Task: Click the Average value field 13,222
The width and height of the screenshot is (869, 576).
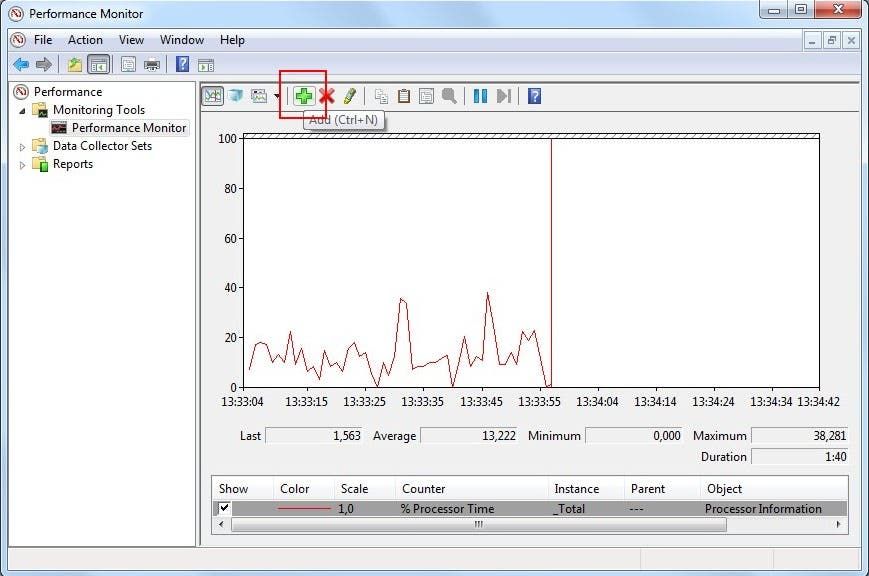Action: (x=469, y=436)
